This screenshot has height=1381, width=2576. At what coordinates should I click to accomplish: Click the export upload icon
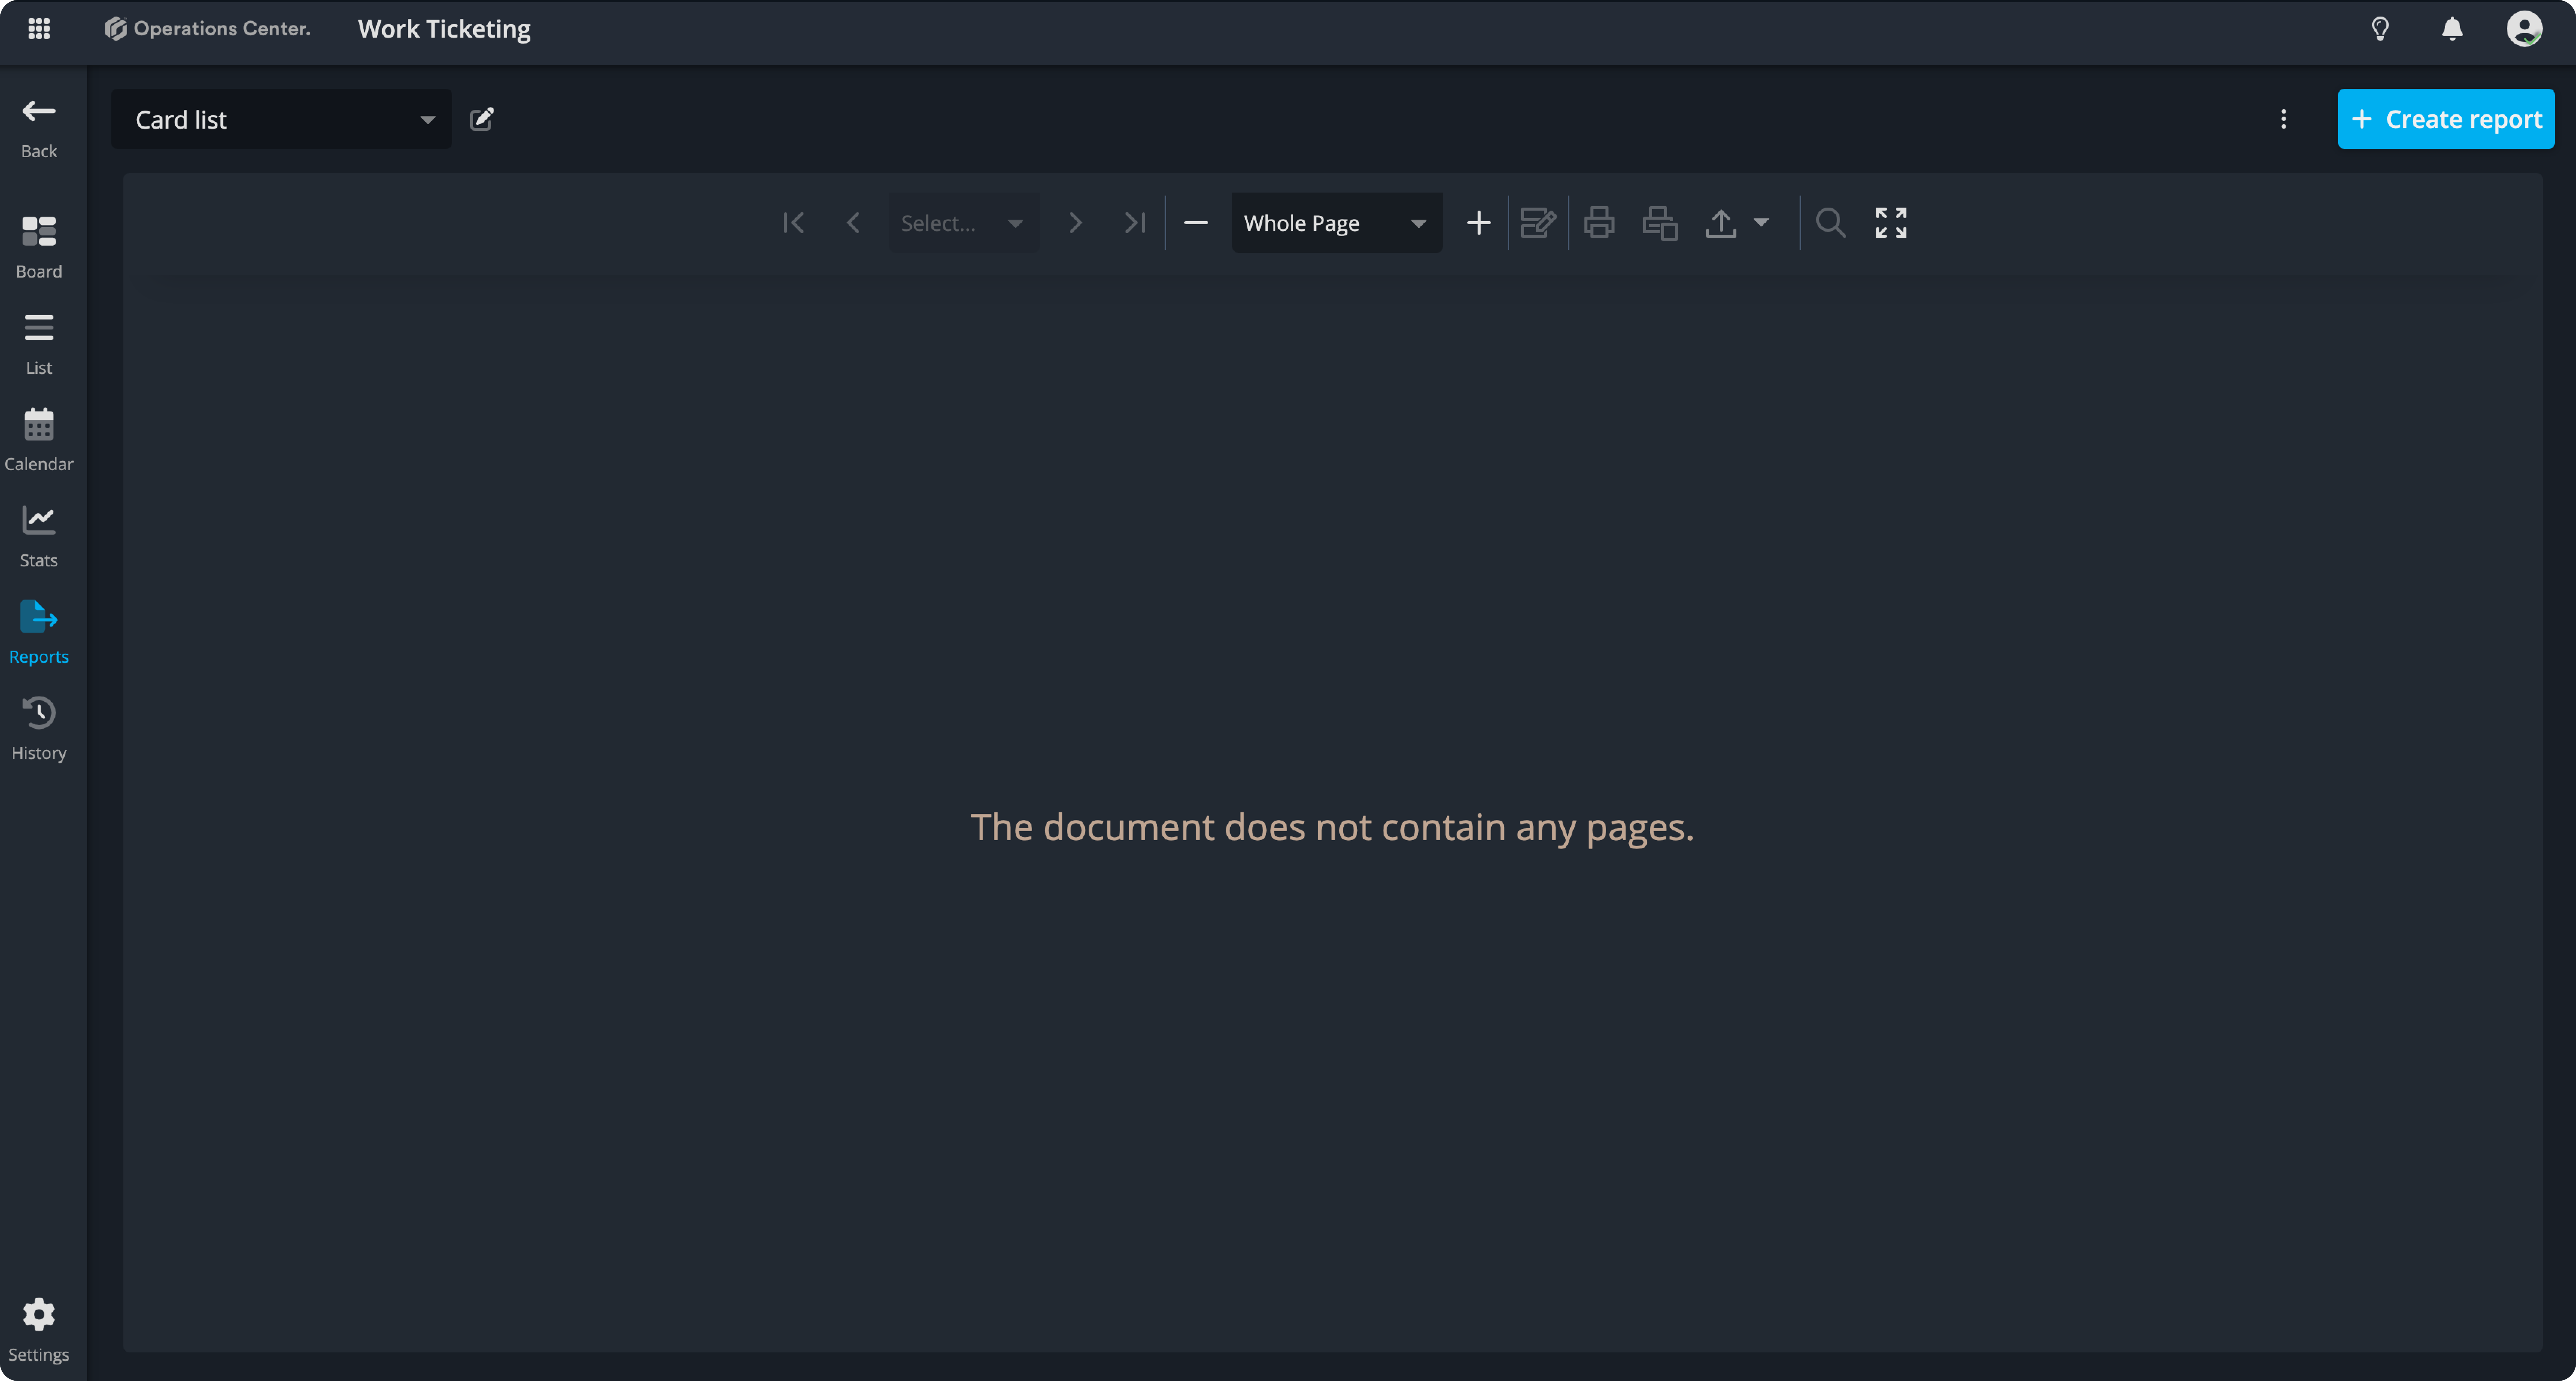pos(1721,223)
